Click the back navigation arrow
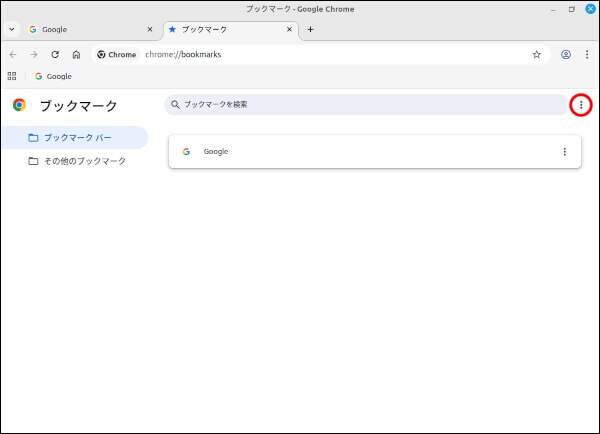 (x=13, y=54)
